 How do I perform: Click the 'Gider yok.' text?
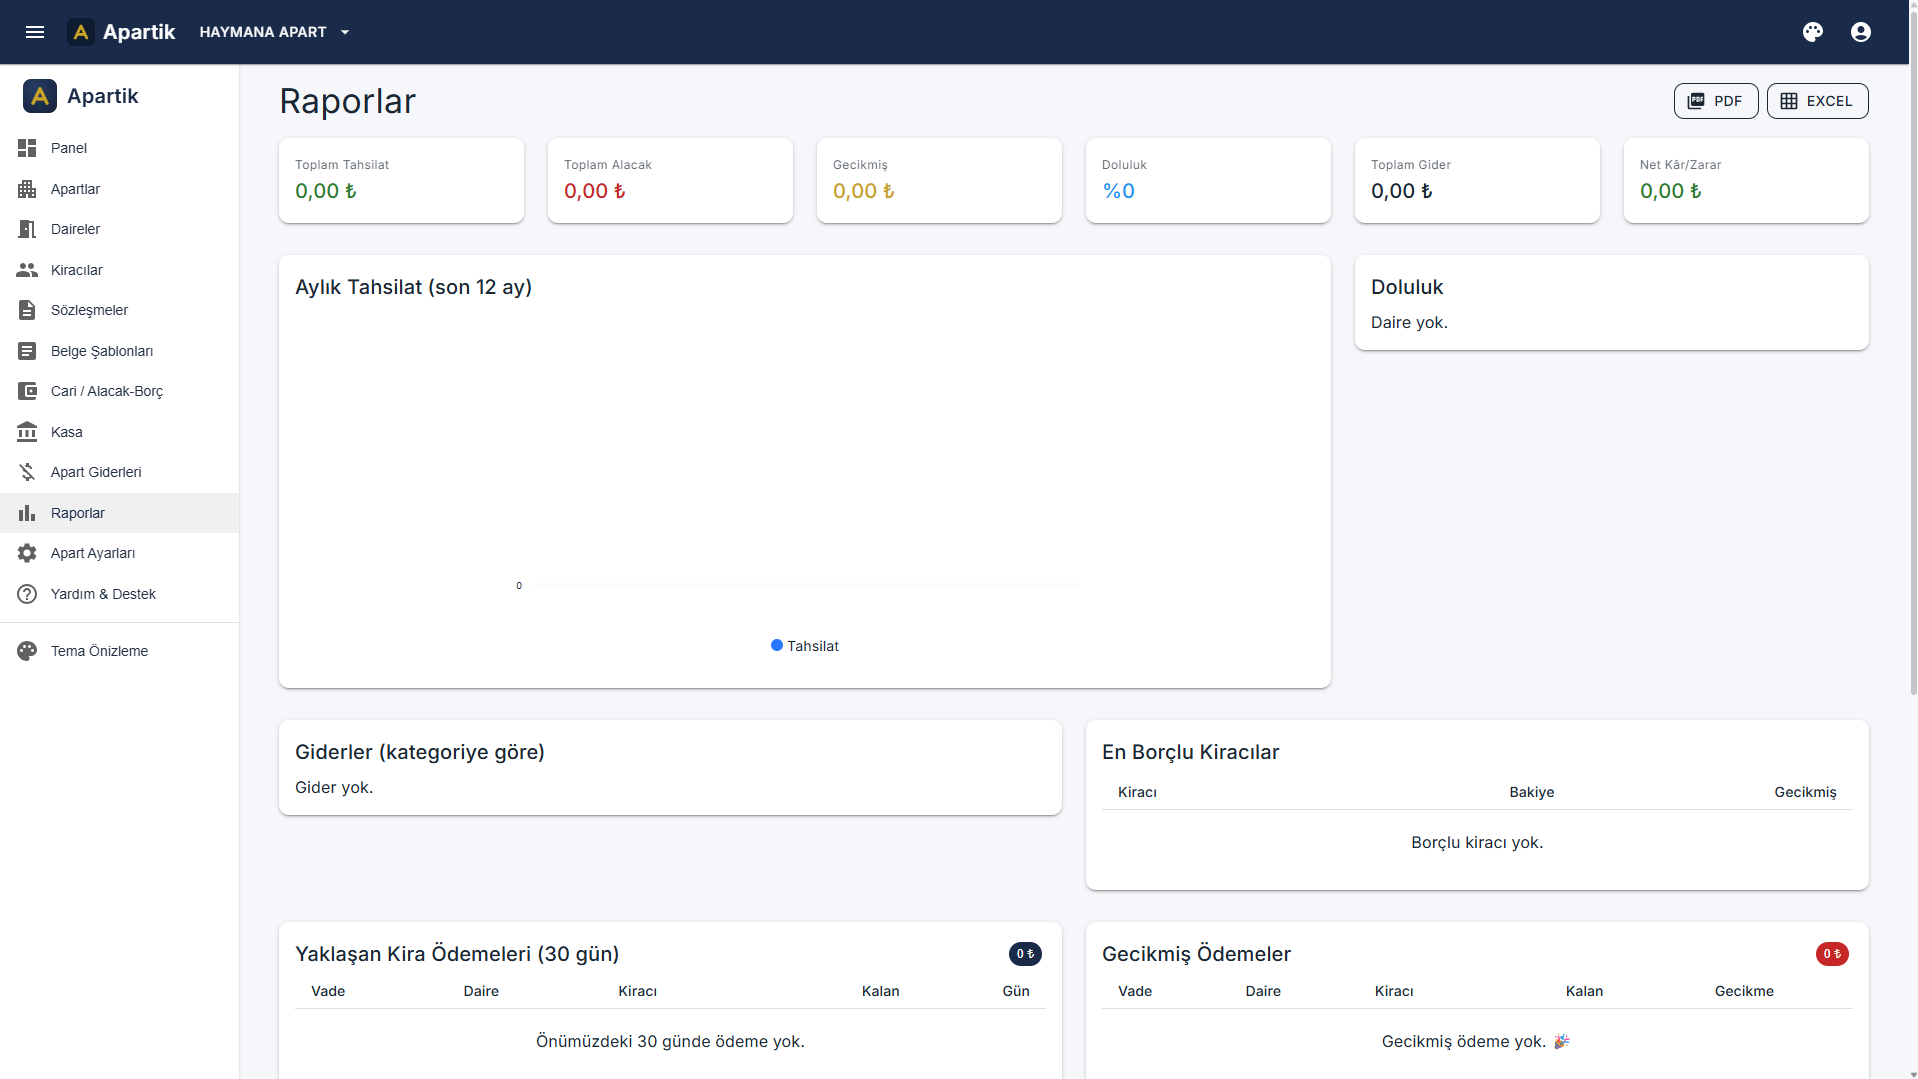[x=334, y=788]
